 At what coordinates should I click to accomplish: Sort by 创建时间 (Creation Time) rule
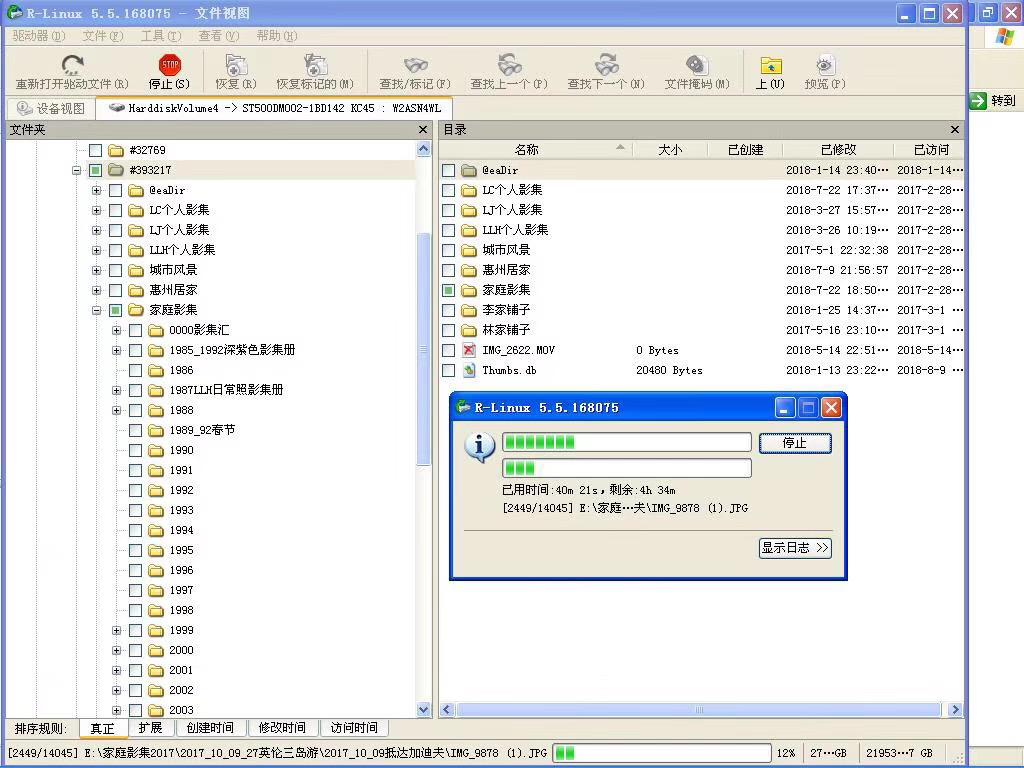point(210,728)
